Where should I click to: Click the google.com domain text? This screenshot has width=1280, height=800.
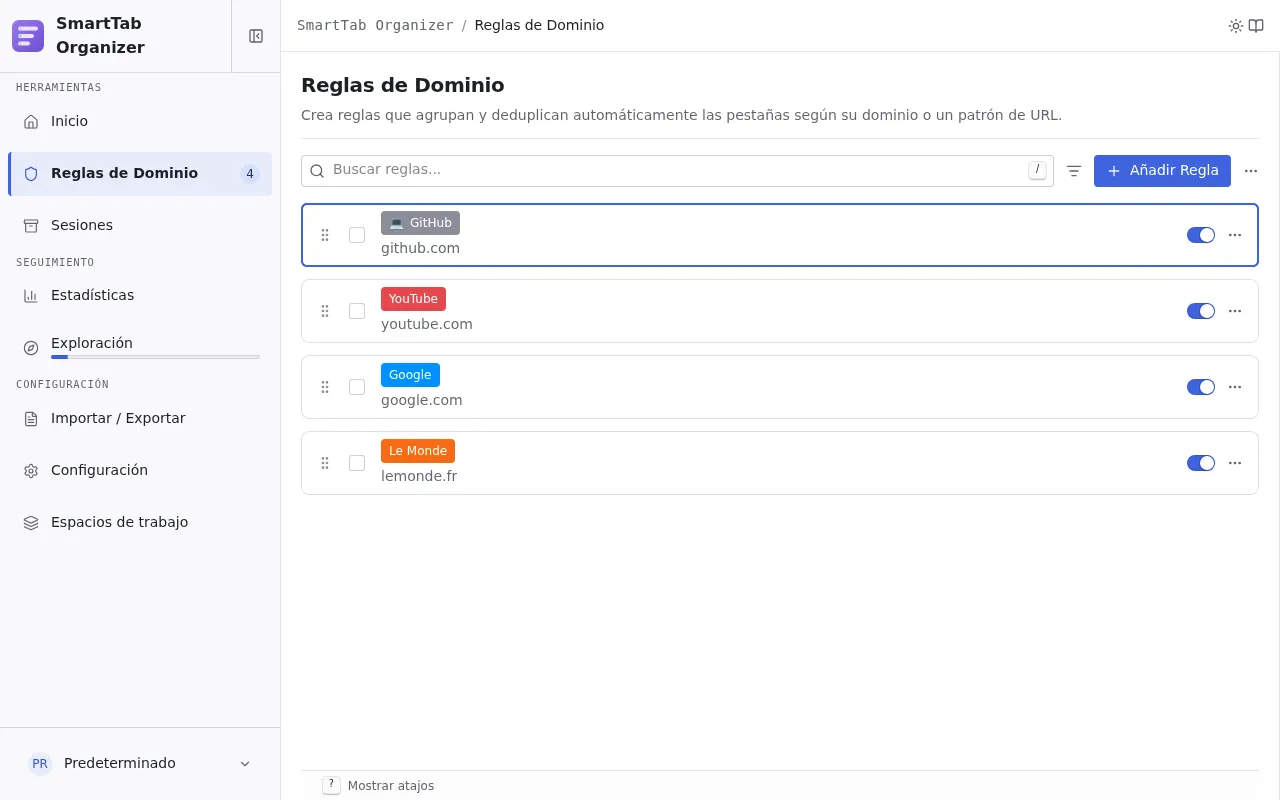point(422,400)
